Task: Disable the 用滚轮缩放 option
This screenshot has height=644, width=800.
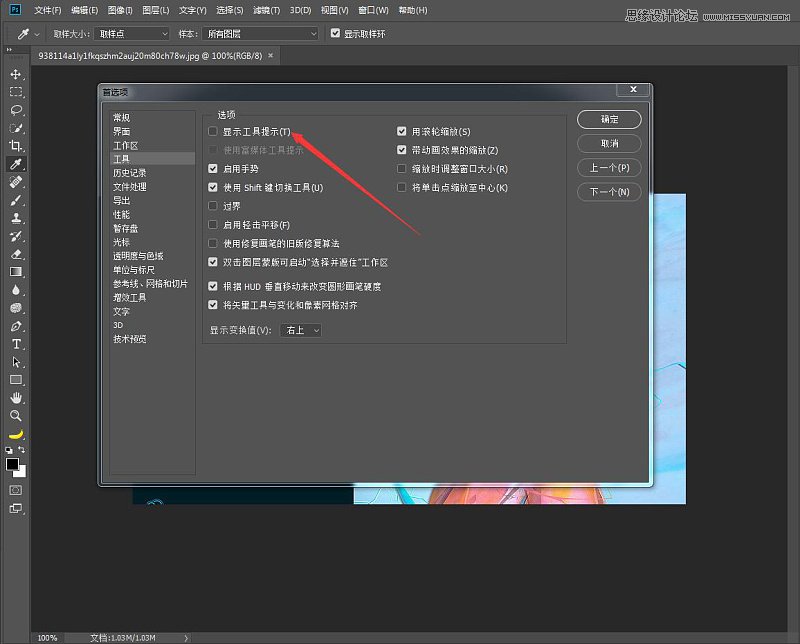Action: (x=402, y=131)
